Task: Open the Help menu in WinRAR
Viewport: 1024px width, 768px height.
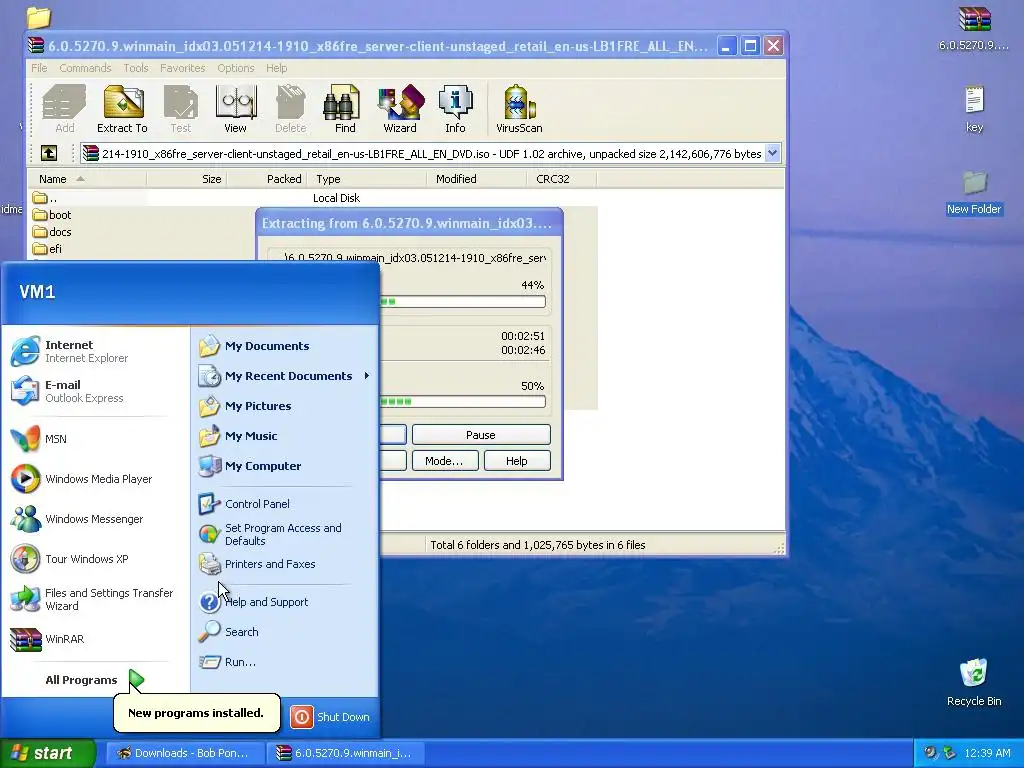Action: pos(276,68)
